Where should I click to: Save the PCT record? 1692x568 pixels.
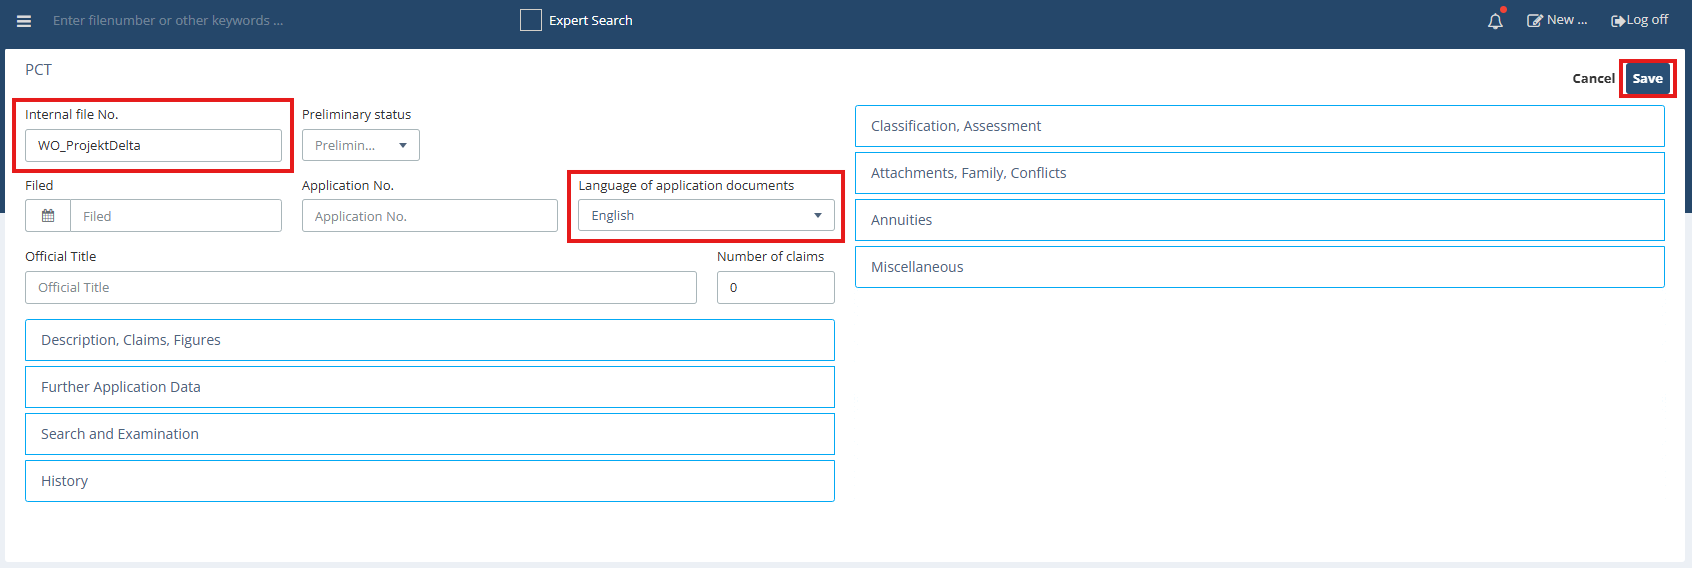pyautogui.click(x=1647, y=79)
